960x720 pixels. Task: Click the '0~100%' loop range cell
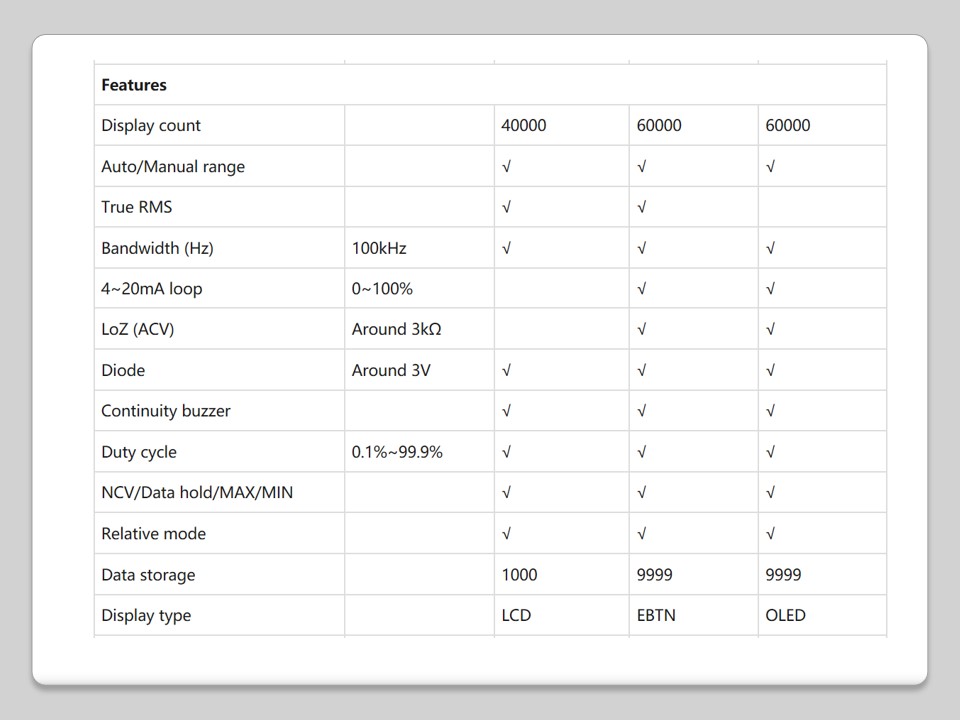point(382,289)
